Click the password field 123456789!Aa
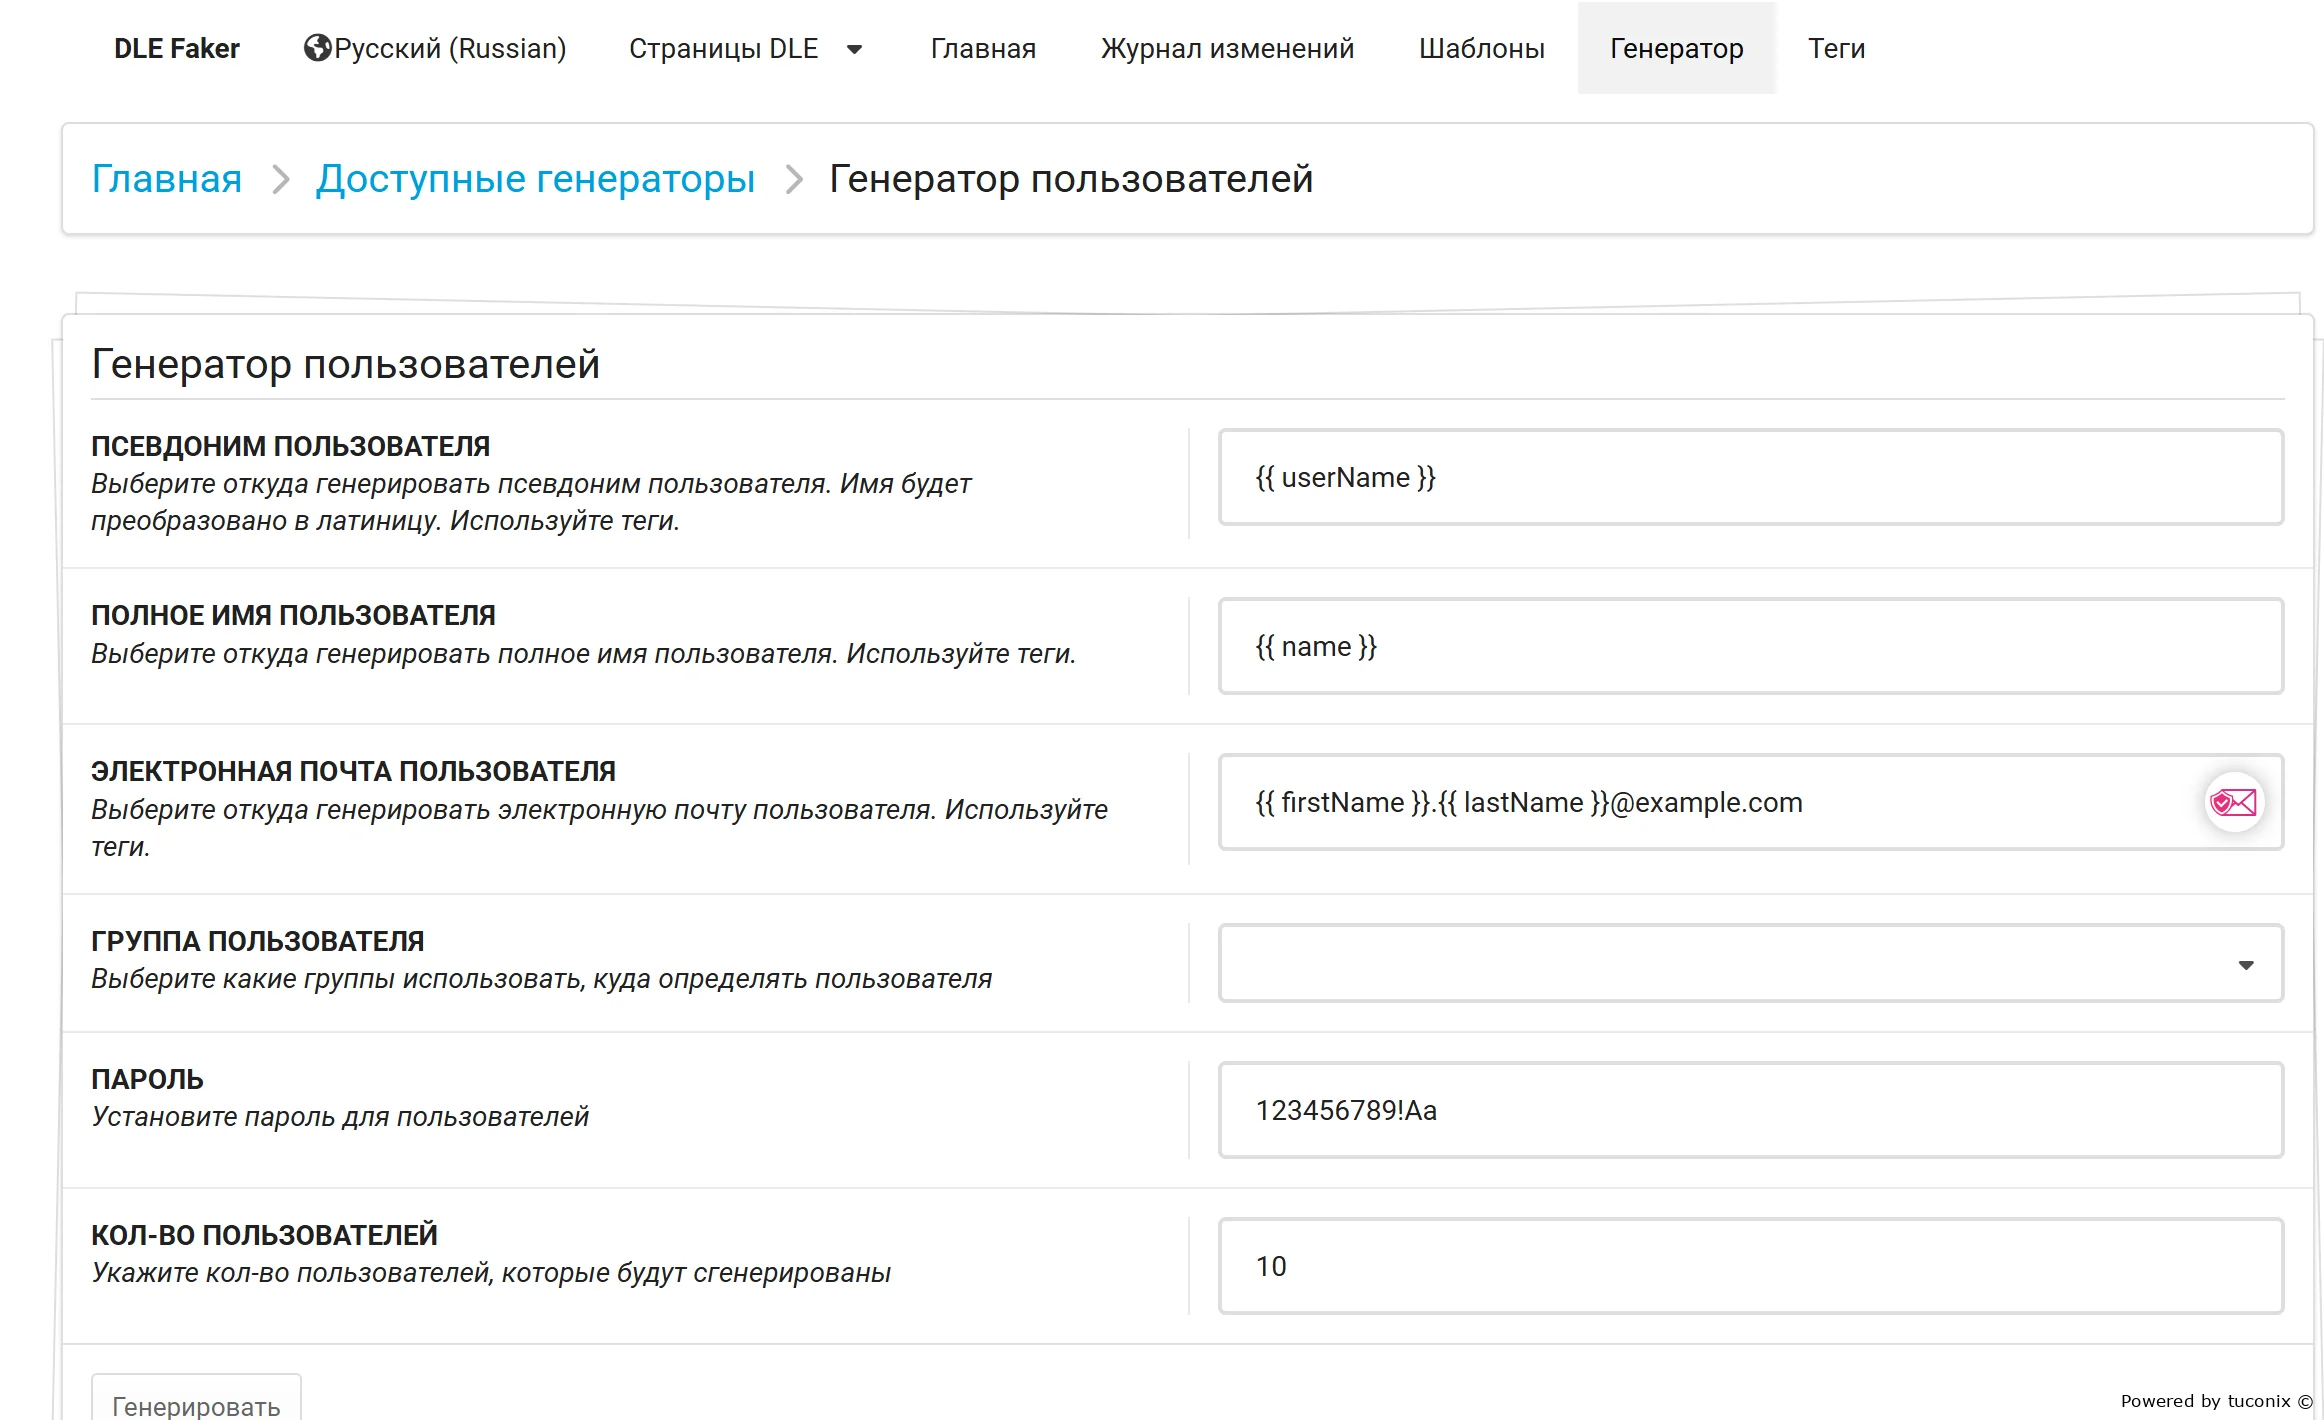This screenshot has height=1420, width=2324. coord(1750,1110)
